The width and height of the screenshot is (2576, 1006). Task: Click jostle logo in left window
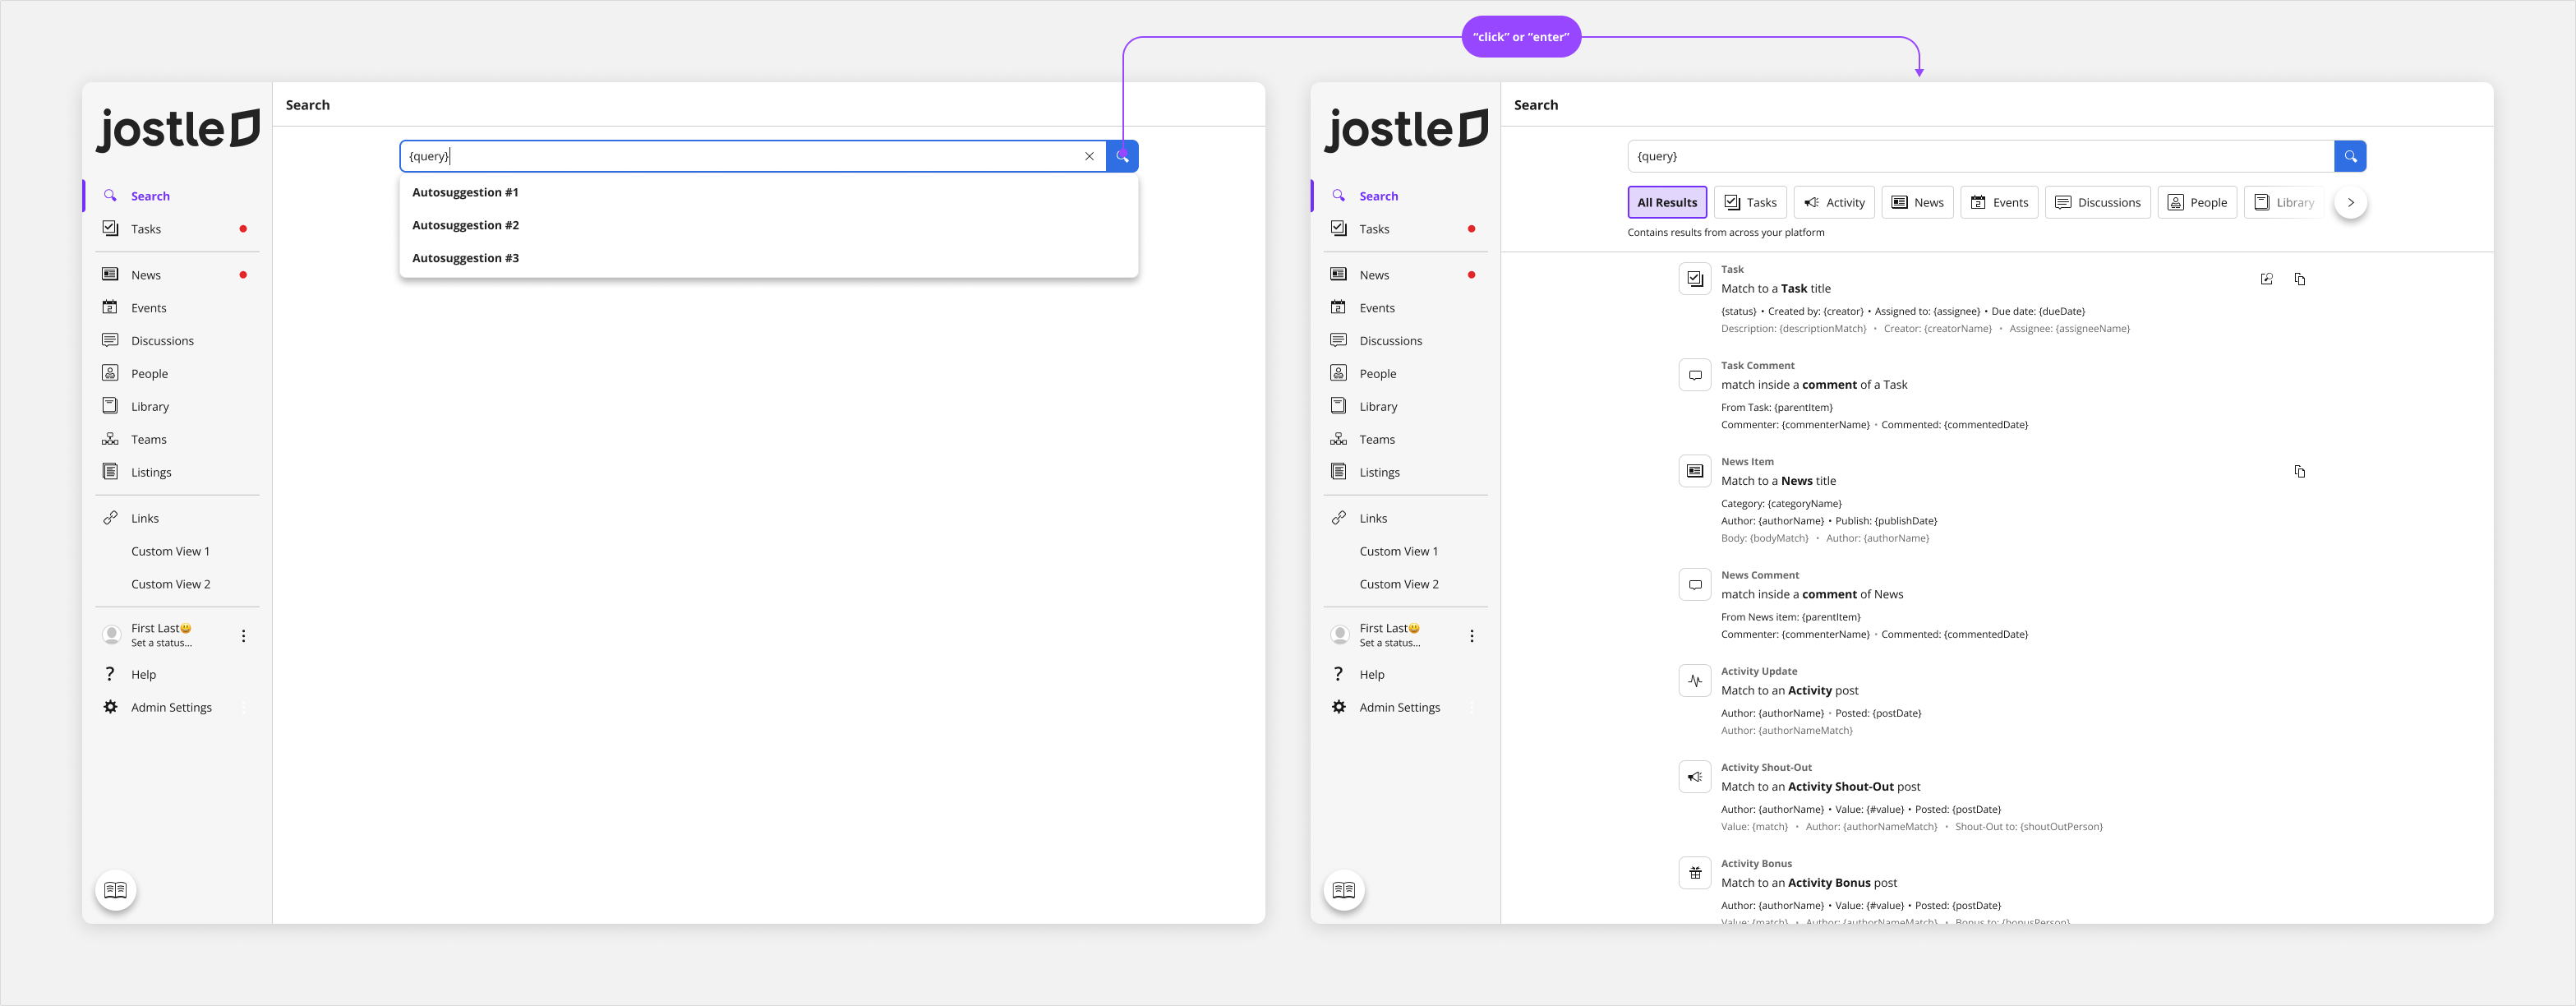(x=178, y=130)
